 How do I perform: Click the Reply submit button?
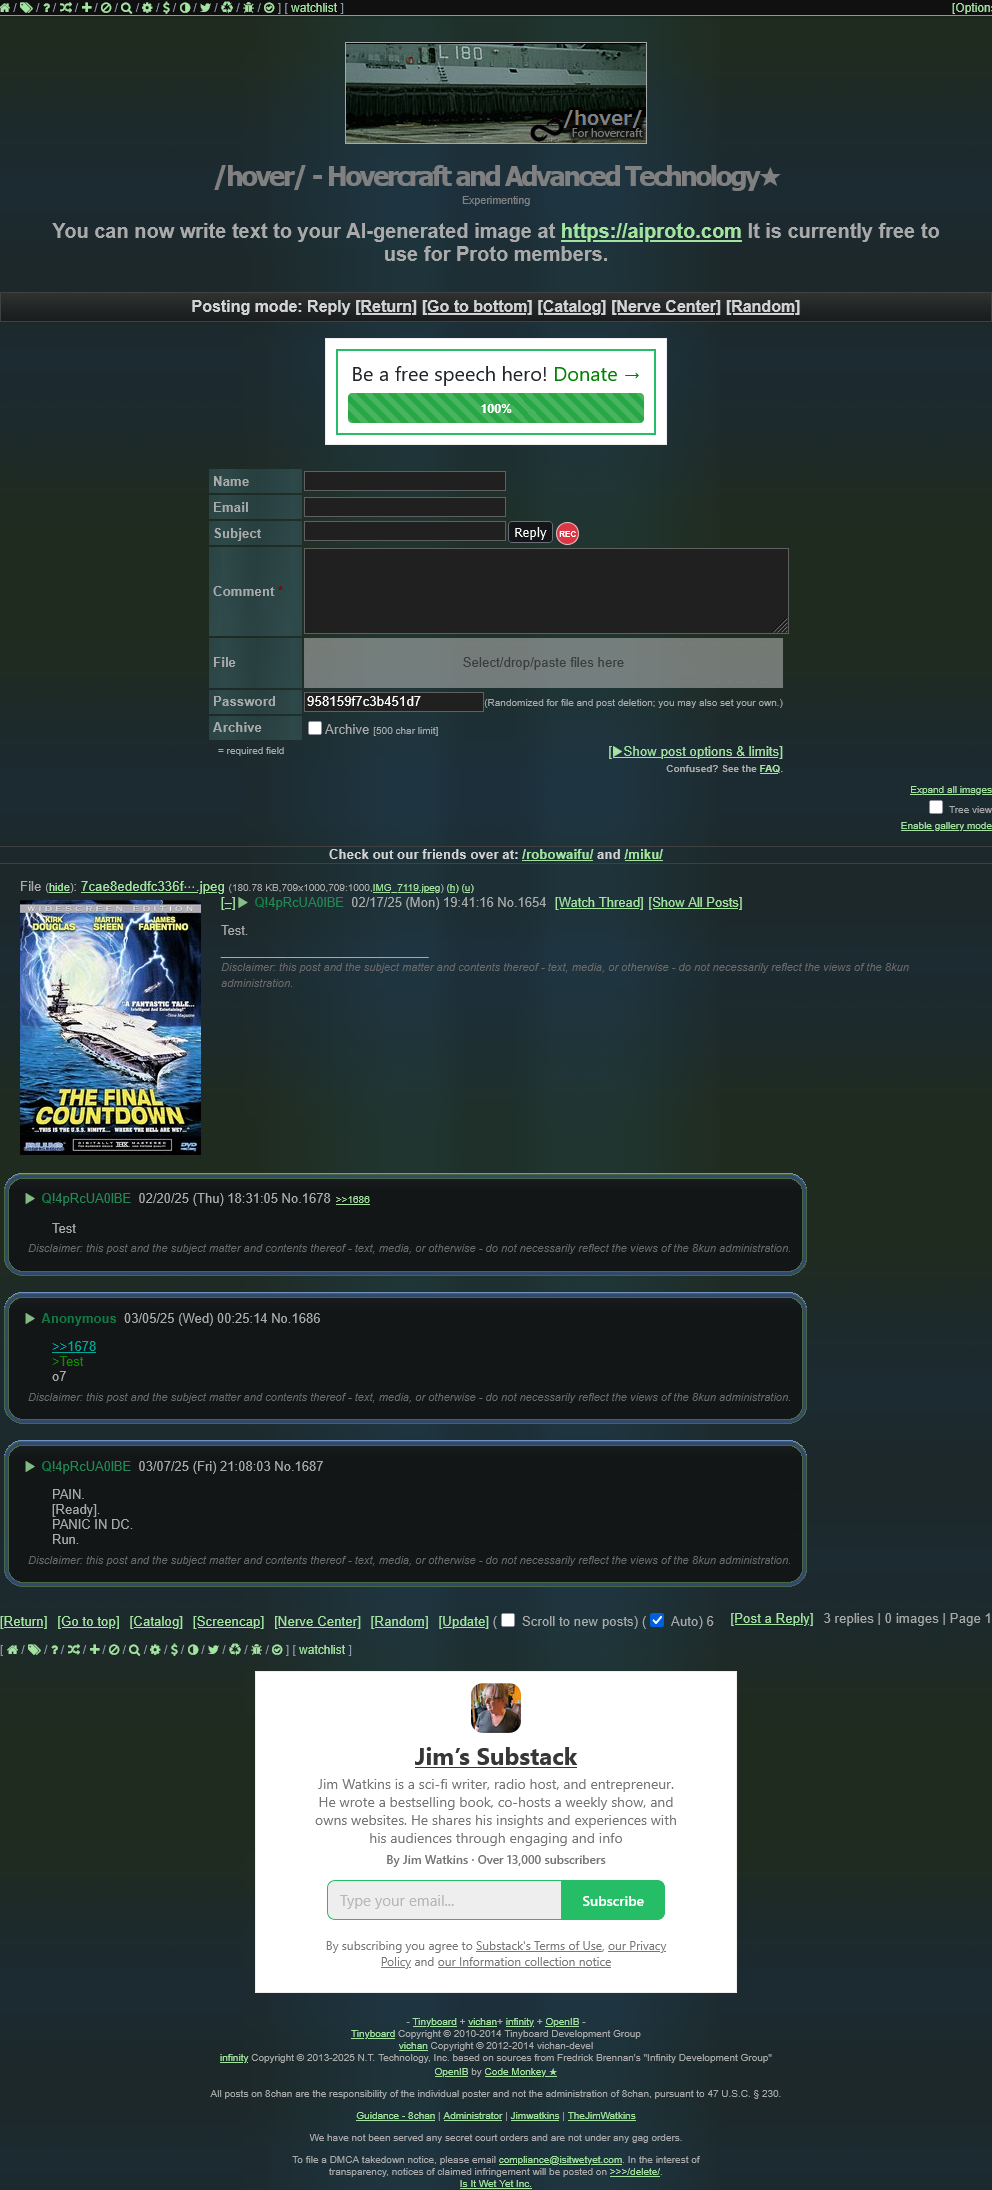tap(530, 533)
